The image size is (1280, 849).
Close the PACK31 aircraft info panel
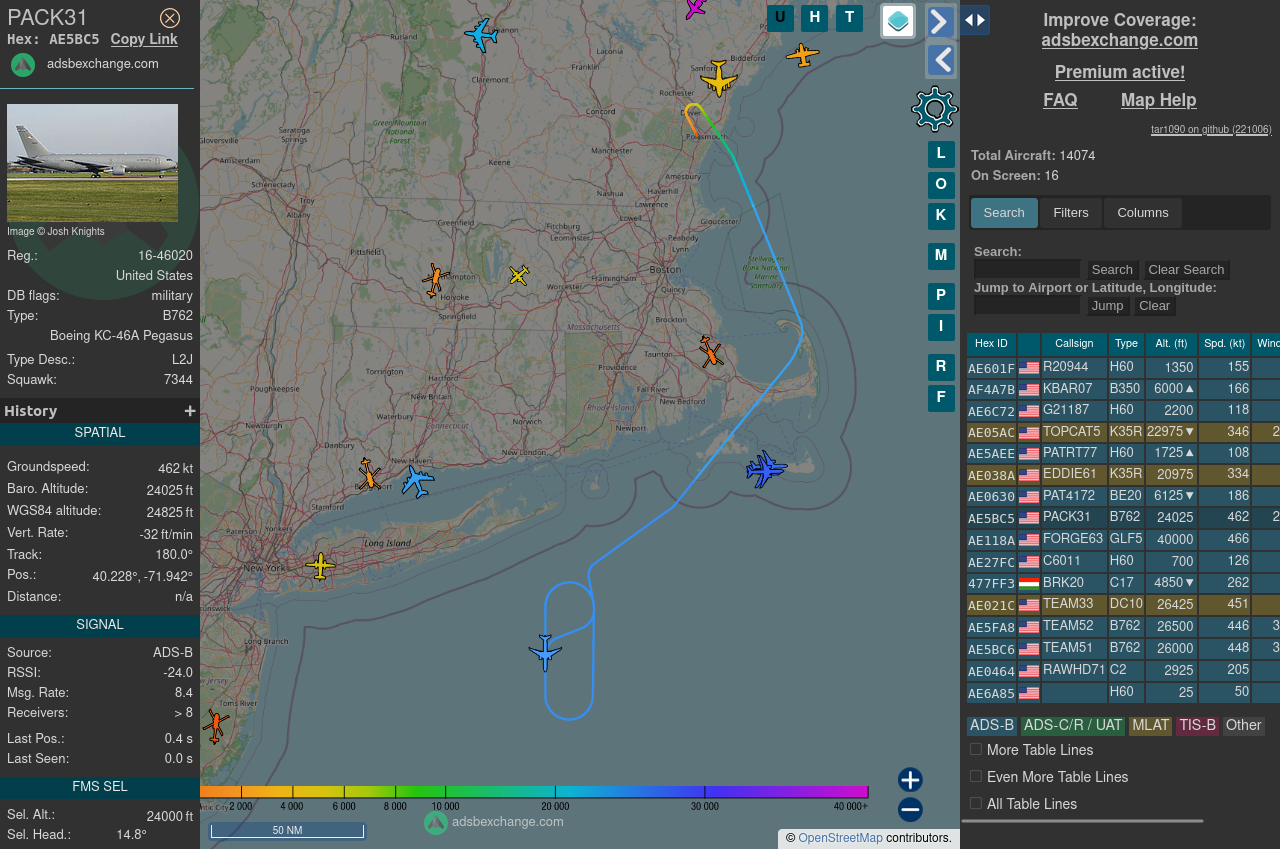[x=170, y=18]
